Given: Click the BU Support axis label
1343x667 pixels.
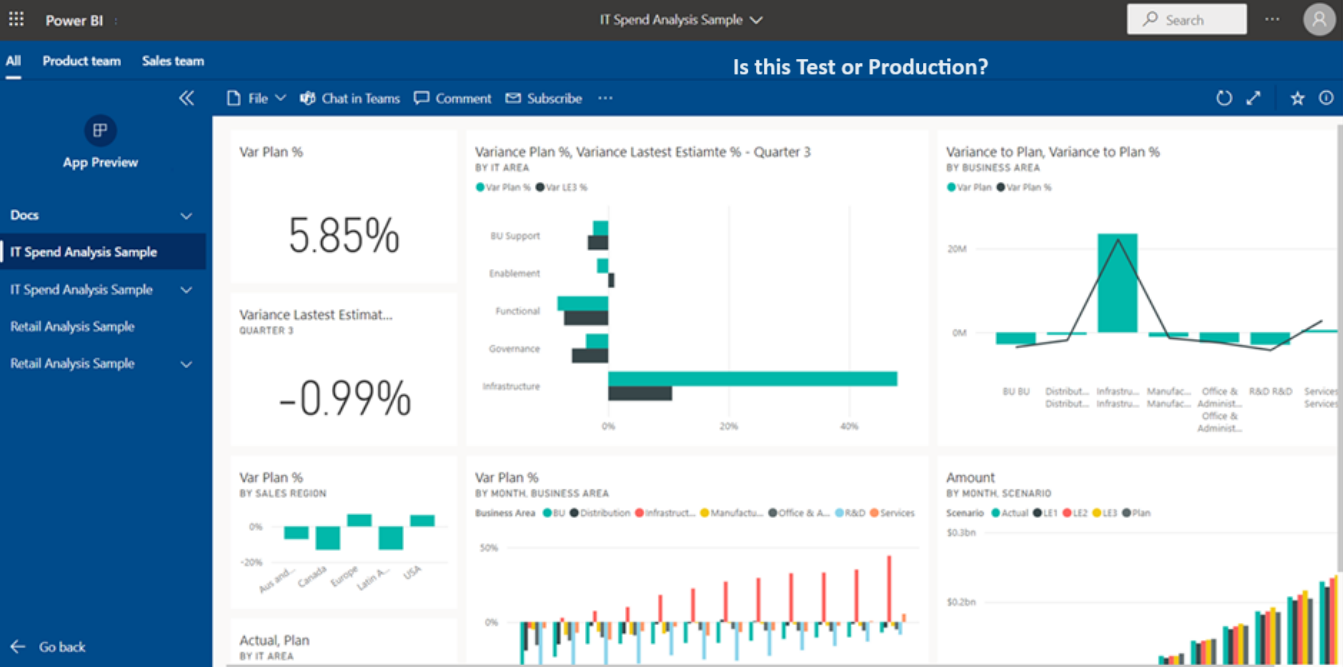Looking at the screenshot, I should pyautogui.click(x=515, y=236).
